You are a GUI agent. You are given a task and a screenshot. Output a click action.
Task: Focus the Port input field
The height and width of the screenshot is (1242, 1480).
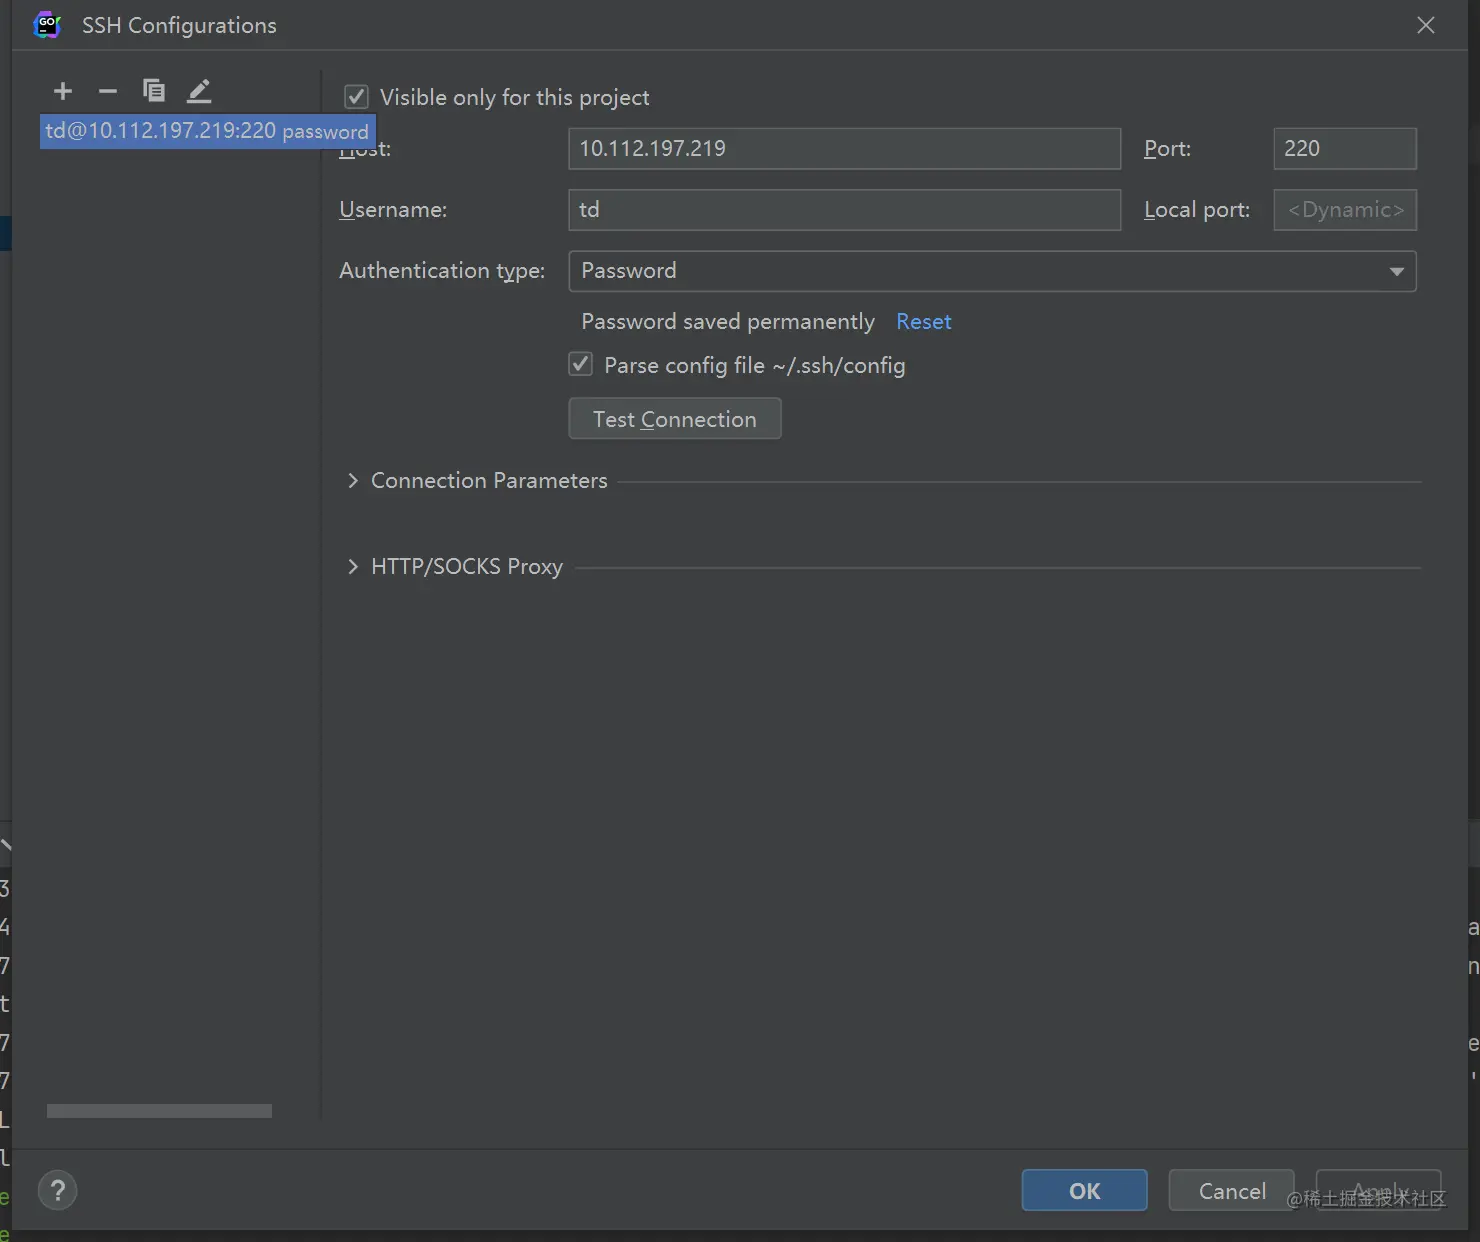pyautogui.click(x=1345, y=149)
